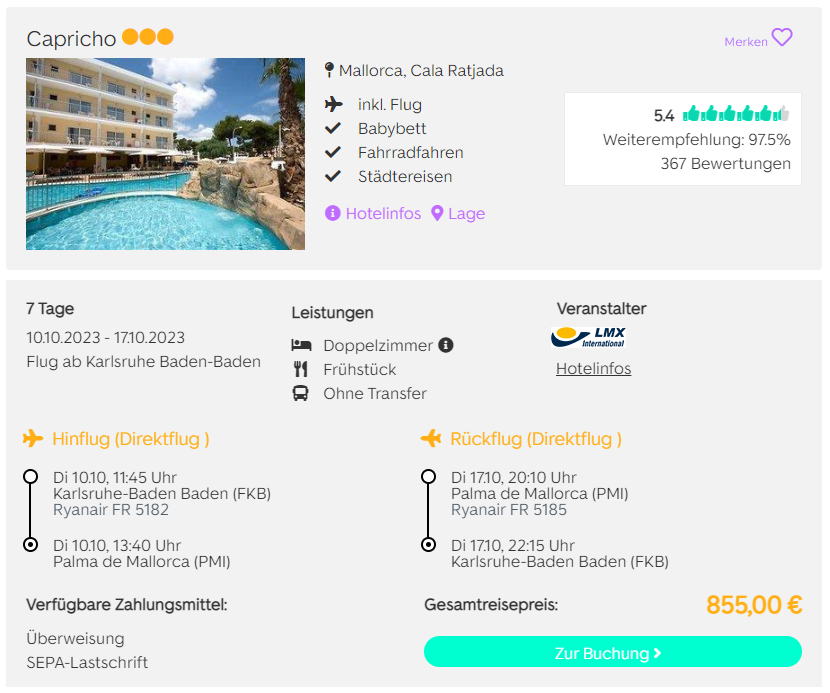Click the thumbs-up rating bar
Image resolution: width=830 pixels, height=693 pixels.
pos(736,113)
